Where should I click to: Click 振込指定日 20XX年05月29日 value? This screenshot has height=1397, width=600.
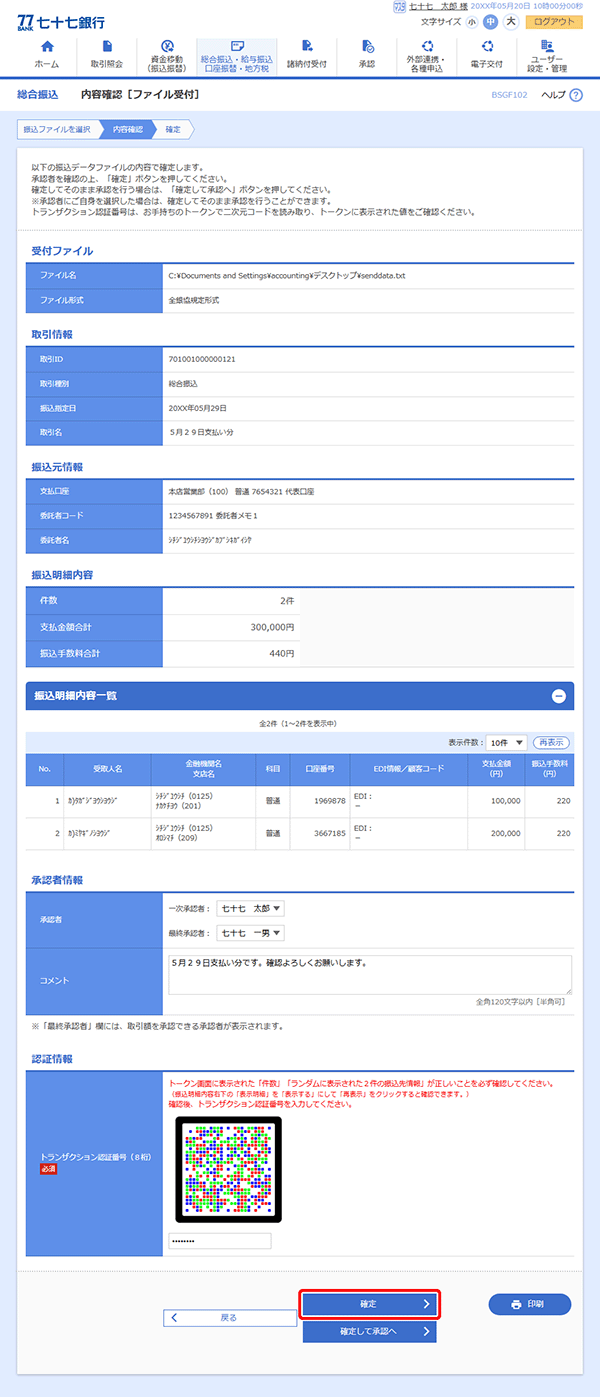[x=198, y=407]
